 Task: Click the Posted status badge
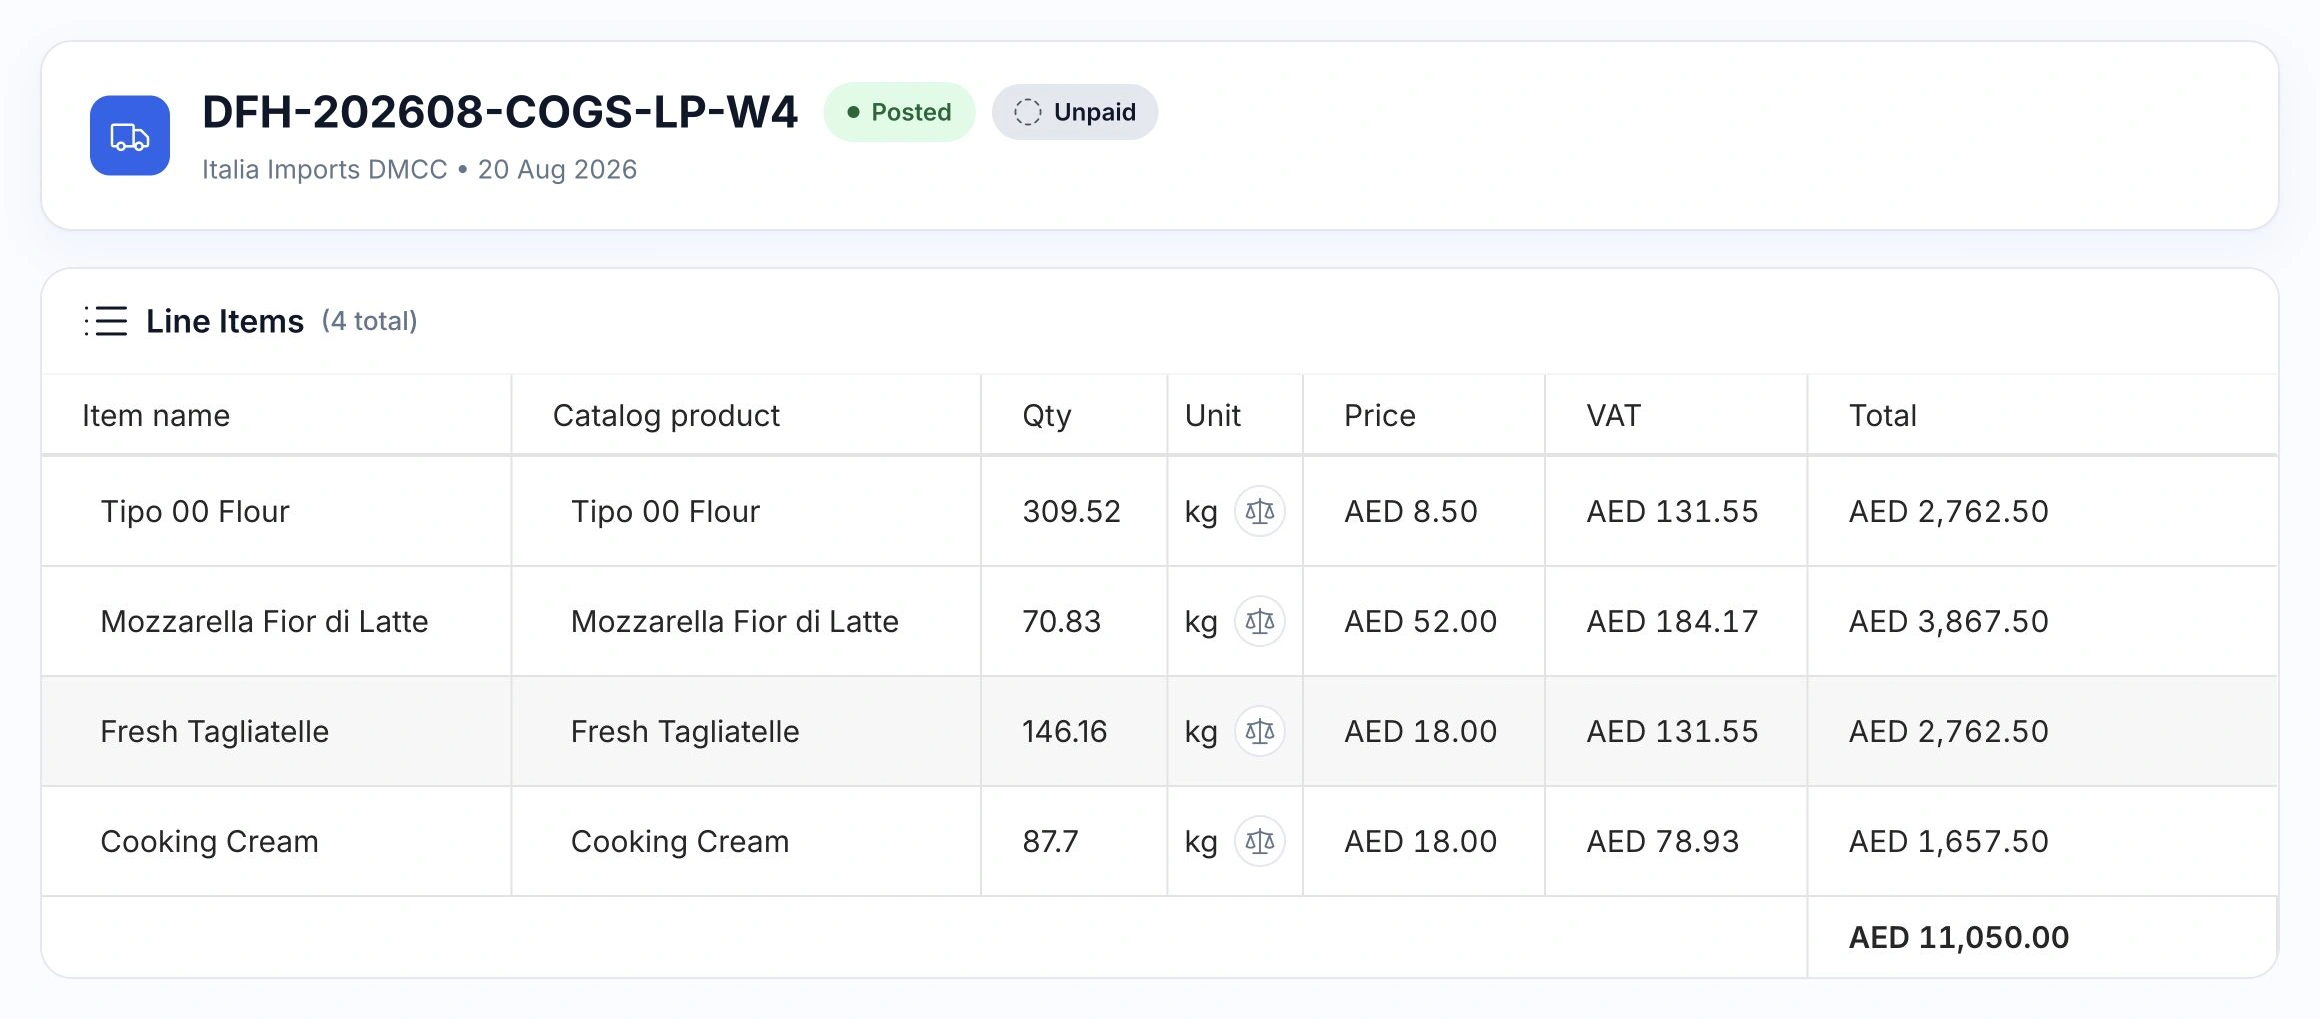pos(899,112)
